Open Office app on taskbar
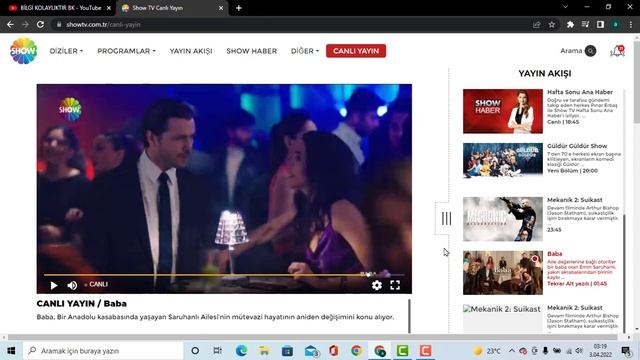 click(333, 351)
